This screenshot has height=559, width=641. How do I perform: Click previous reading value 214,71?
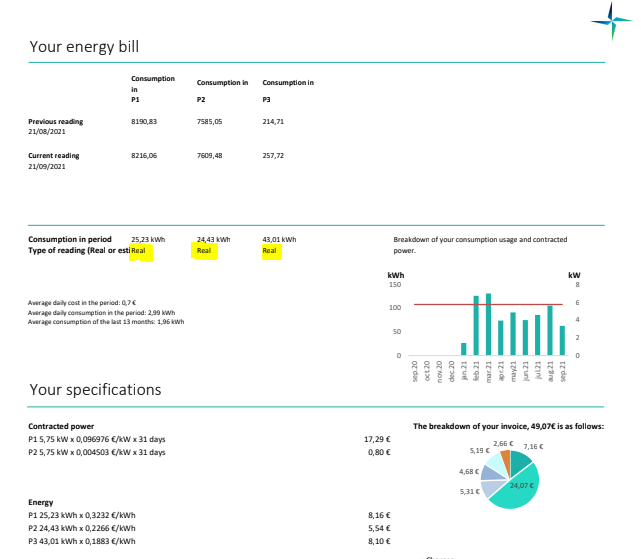[273, 121]
